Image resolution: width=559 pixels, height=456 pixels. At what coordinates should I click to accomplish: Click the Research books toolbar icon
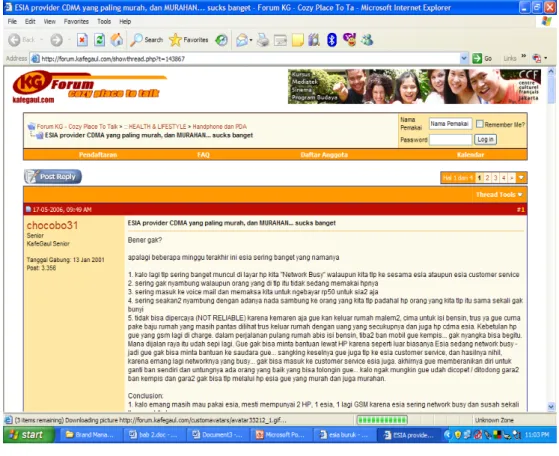(314, 40)
